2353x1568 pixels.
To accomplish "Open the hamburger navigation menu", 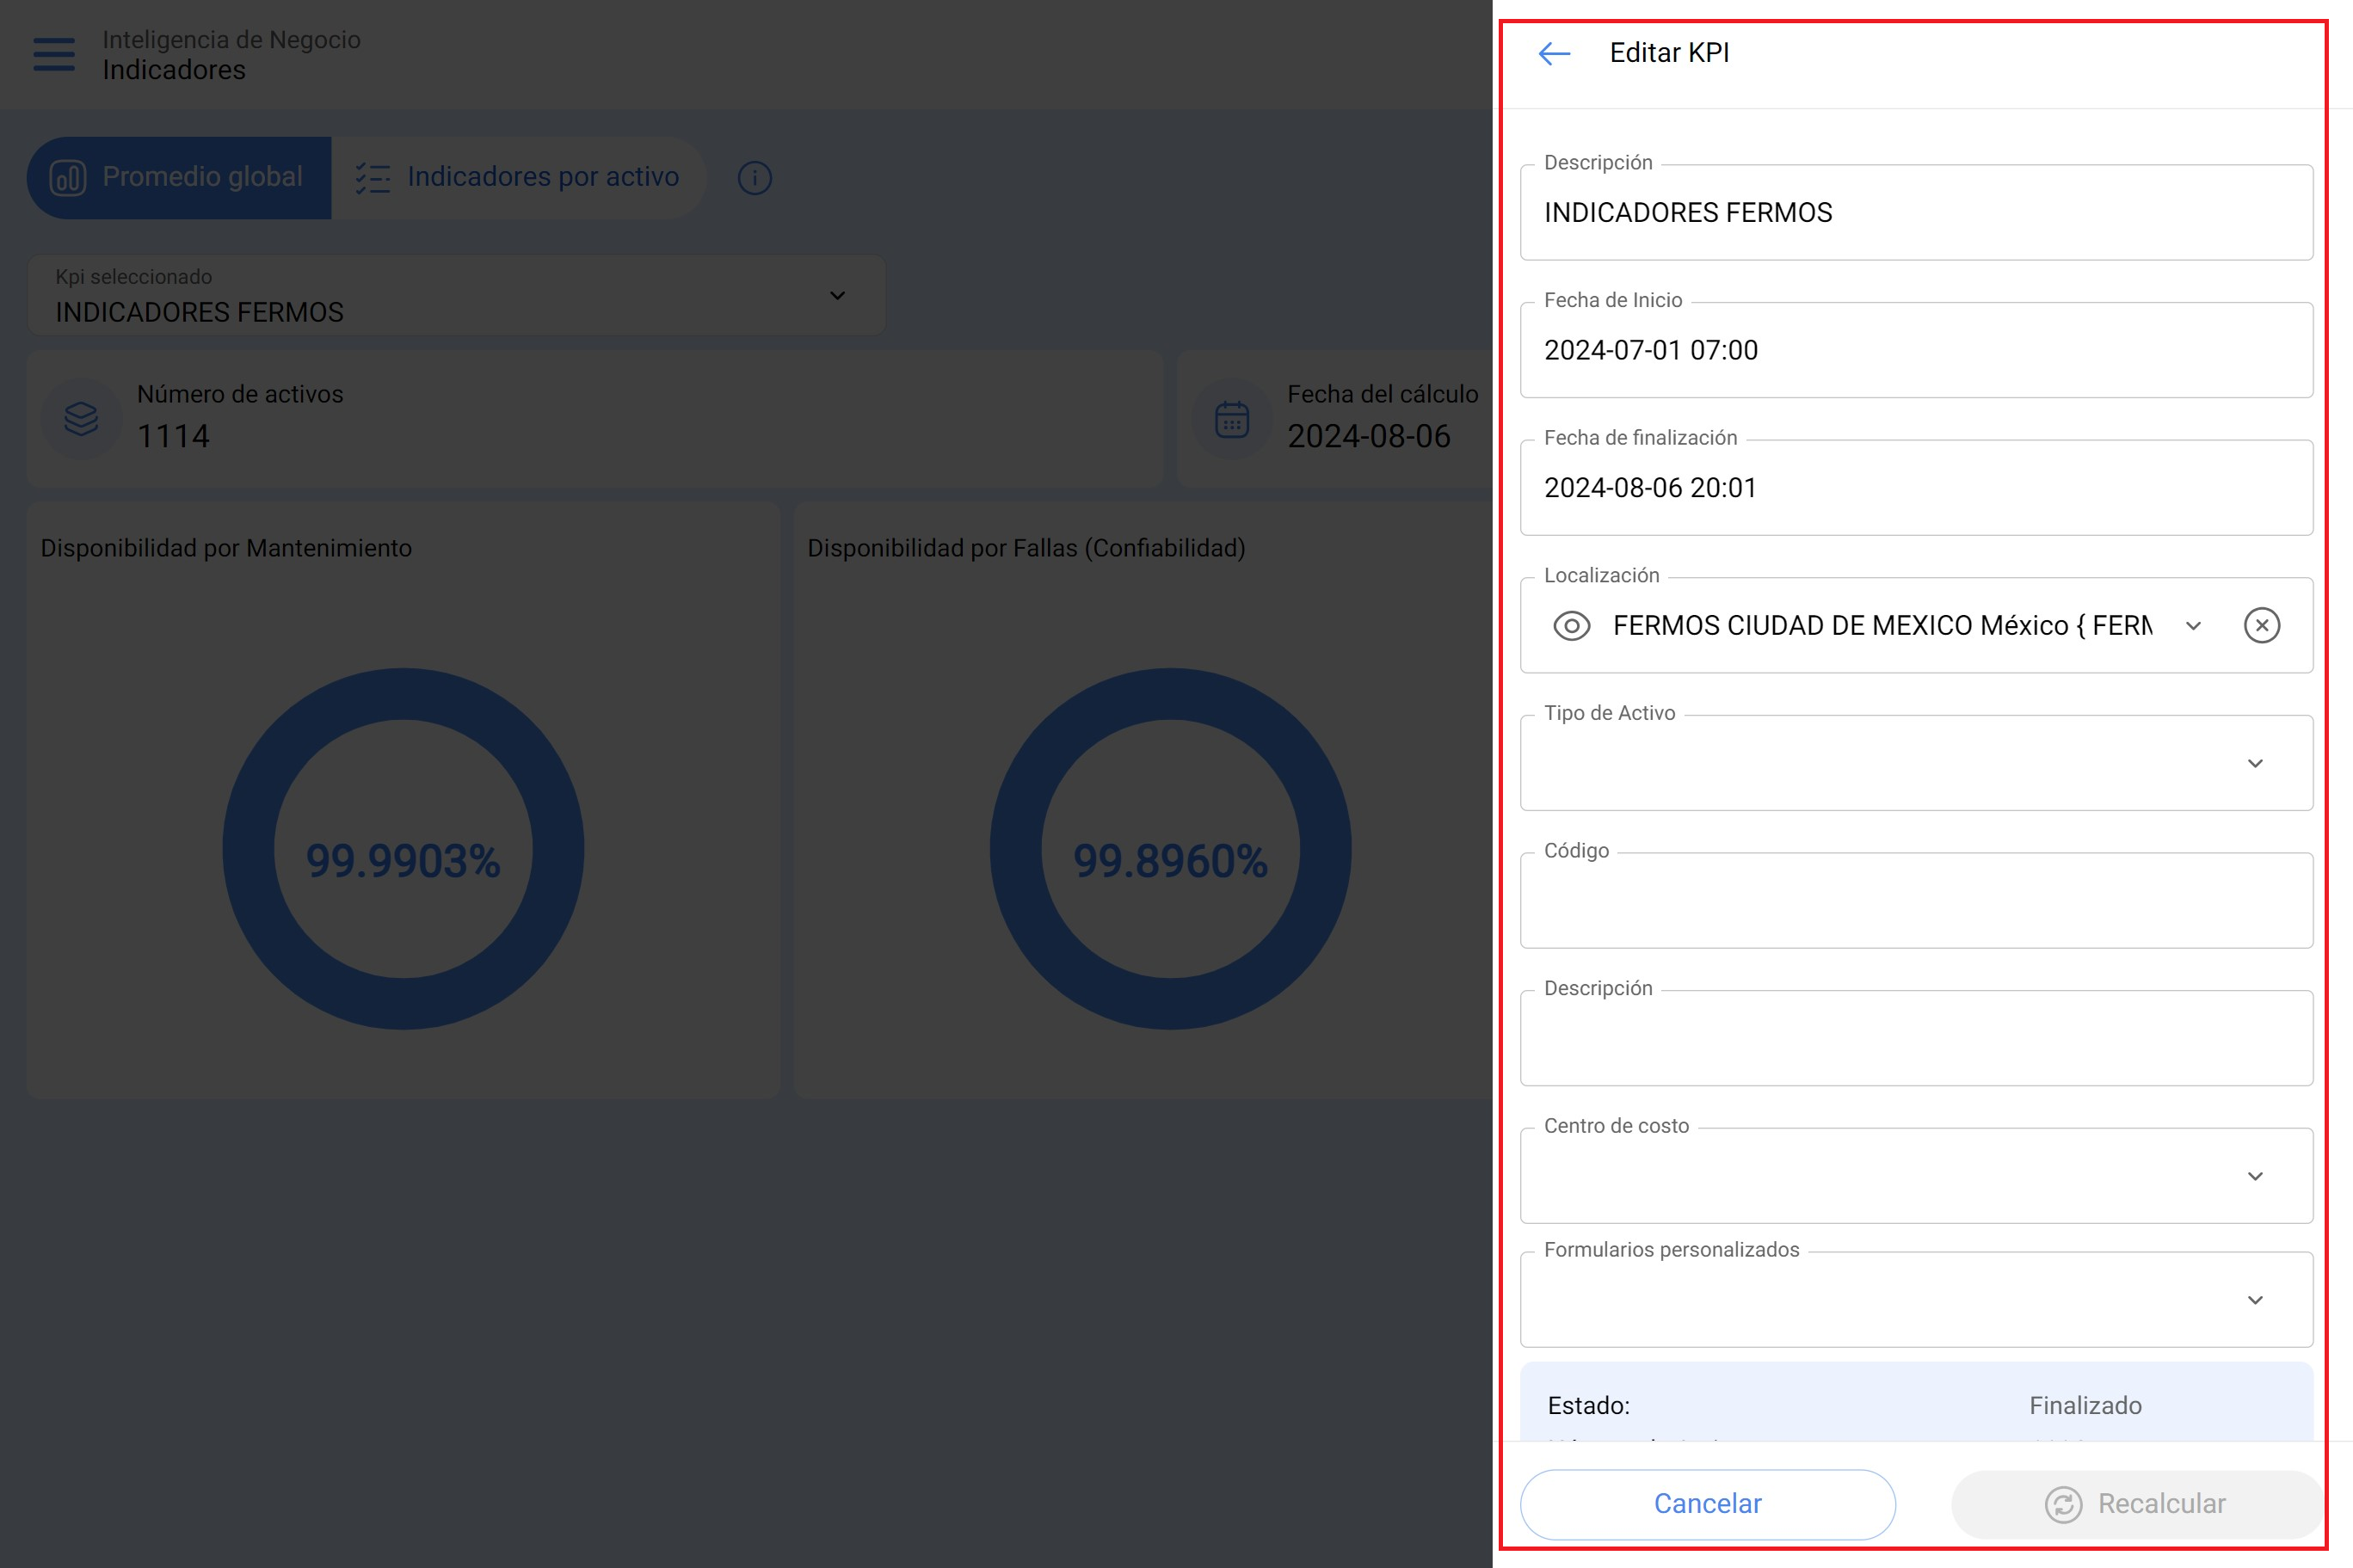I will tap(54, 54).
